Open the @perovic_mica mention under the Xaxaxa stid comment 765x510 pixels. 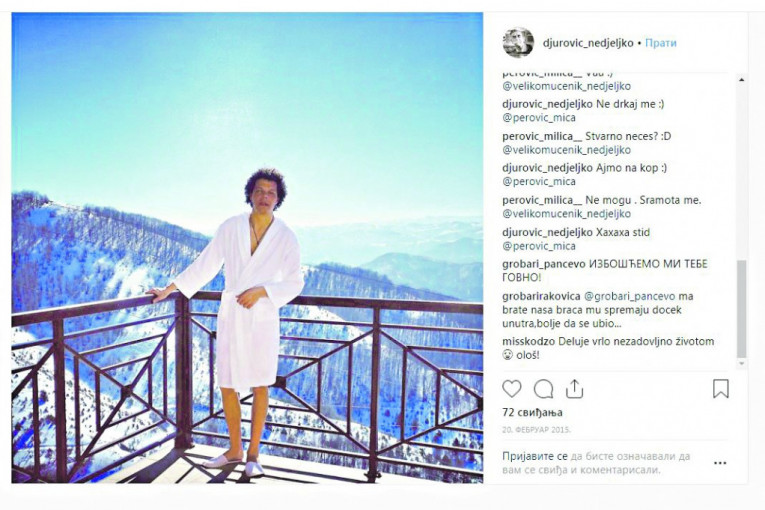[539, 246]
